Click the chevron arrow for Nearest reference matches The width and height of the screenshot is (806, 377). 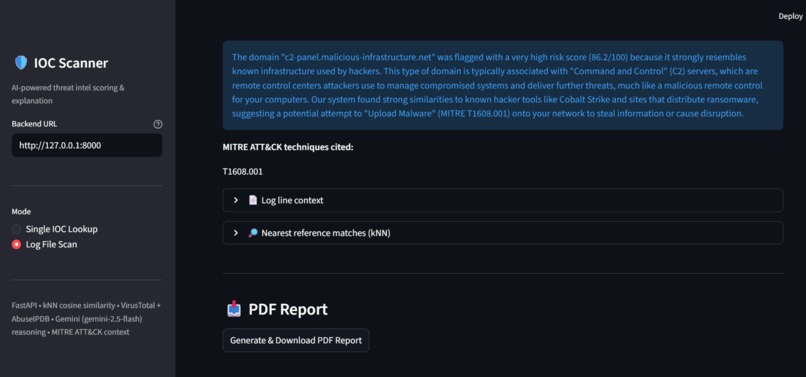[236, 233]
